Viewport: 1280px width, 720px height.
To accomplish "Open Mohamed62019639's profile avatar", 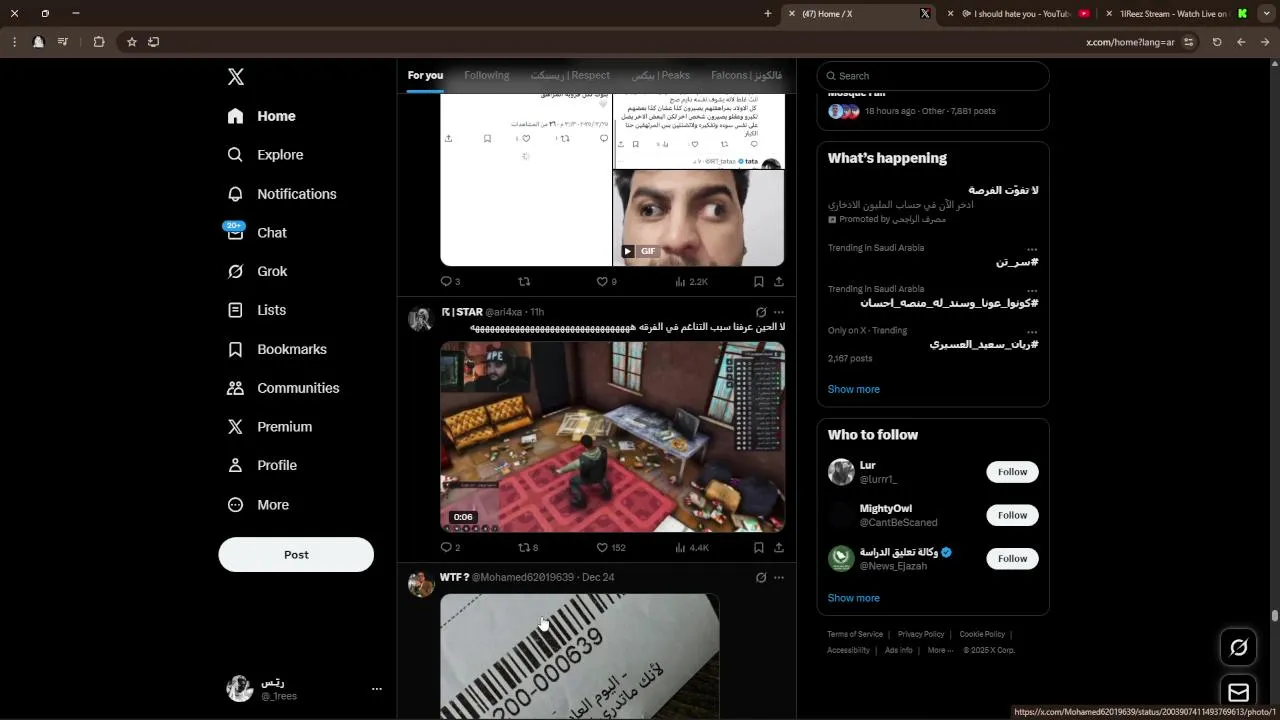I will pos(421,584).
